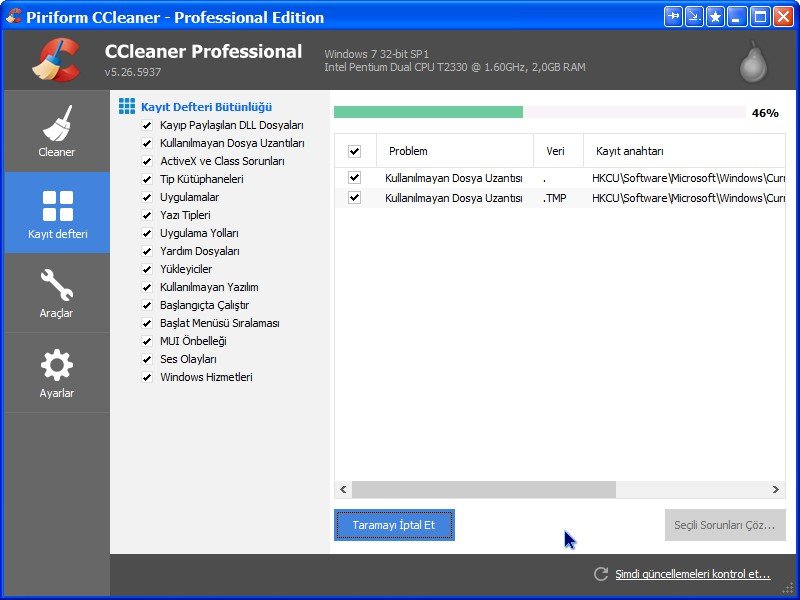Toggle Tip Kütüphaneleri checkbox

[147, 180]
